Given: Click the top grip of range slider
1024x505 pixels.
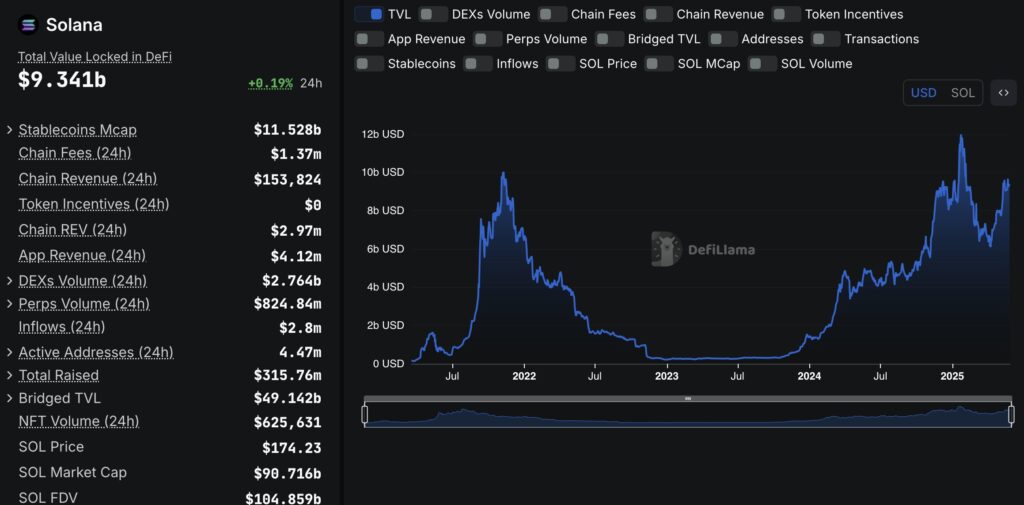Looking at the screenshot, I should tap(688, 398).
